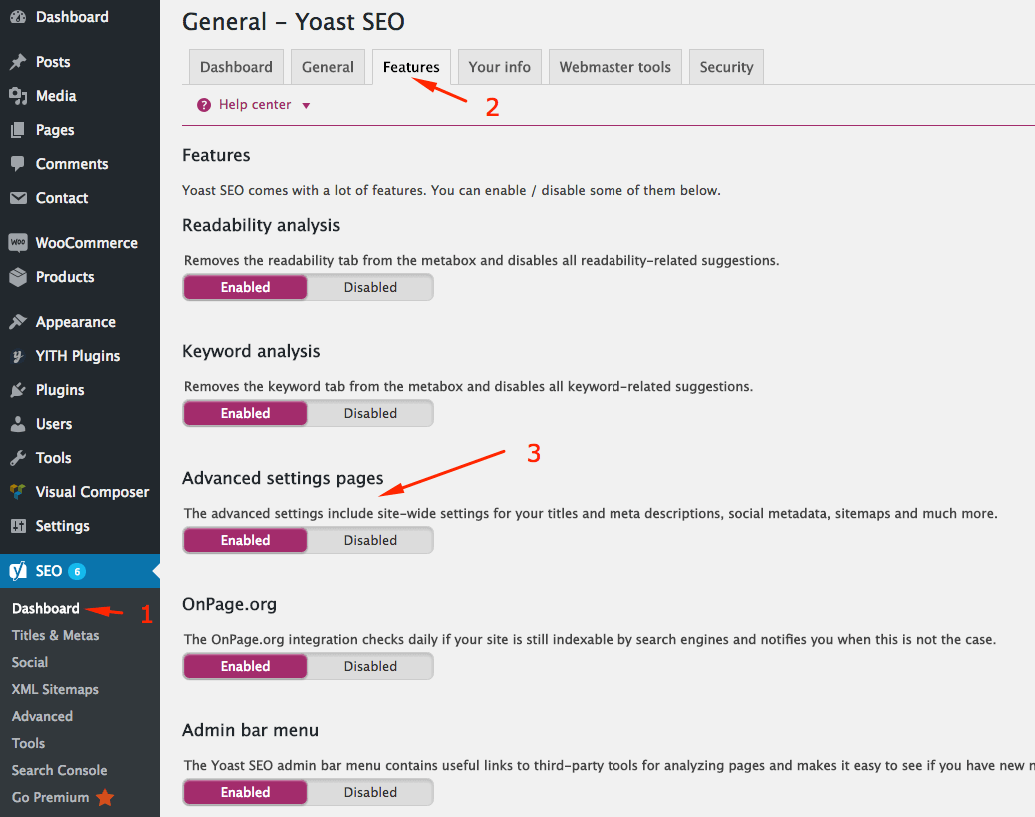Disable Advanced settings pages
Screen dimensions: 1035x817
click(370, 540)
